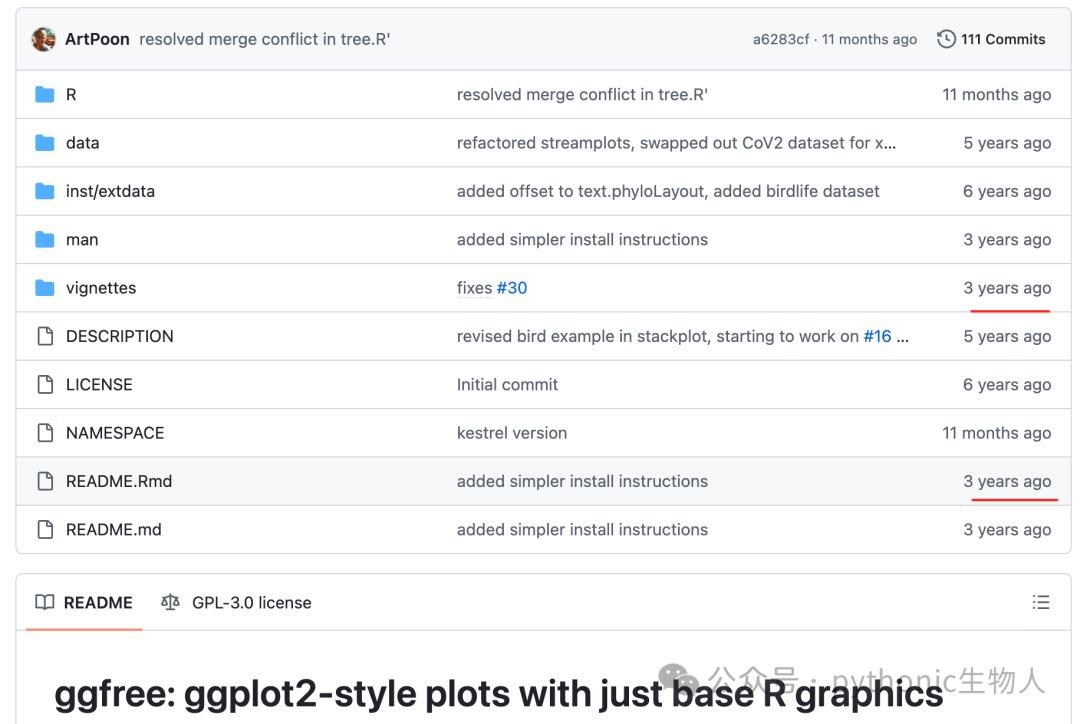
Task: Open commit hash a6283cf
Action: [780, 39]
